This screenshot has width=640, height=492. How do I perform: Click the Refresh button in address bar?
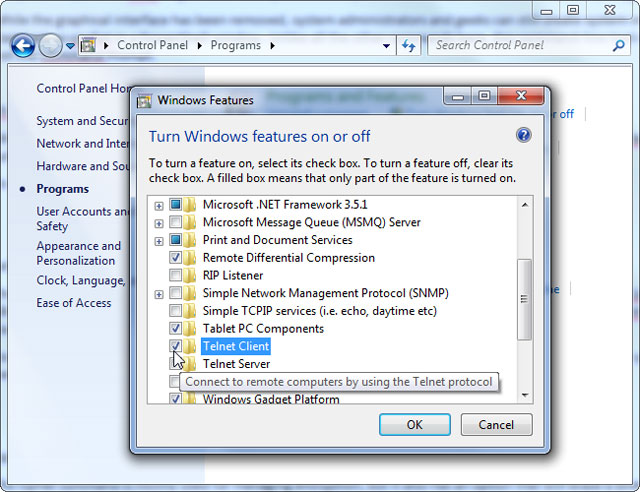pos(409,45)
